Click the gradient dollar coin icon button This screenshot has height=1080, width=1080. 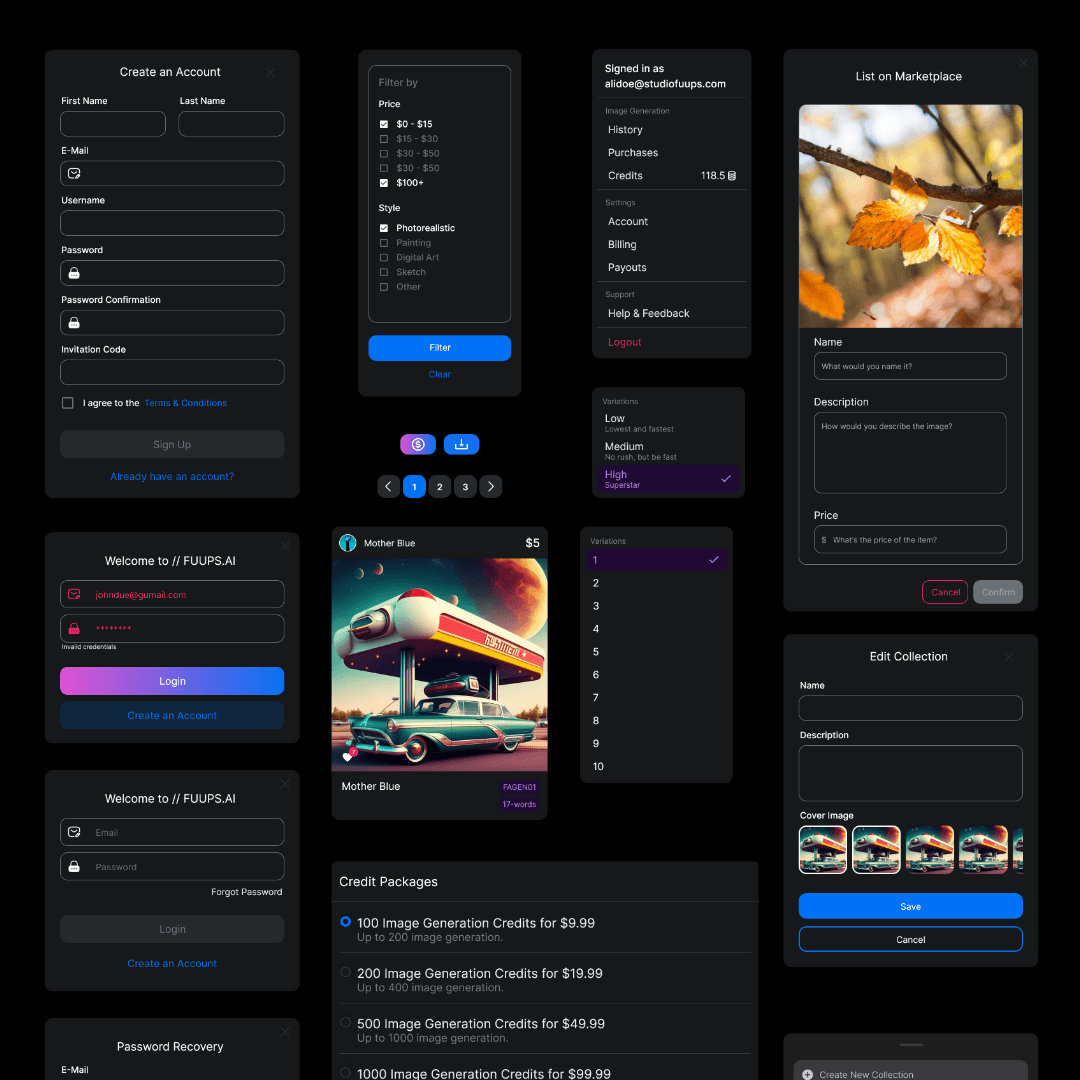point(418,445)
